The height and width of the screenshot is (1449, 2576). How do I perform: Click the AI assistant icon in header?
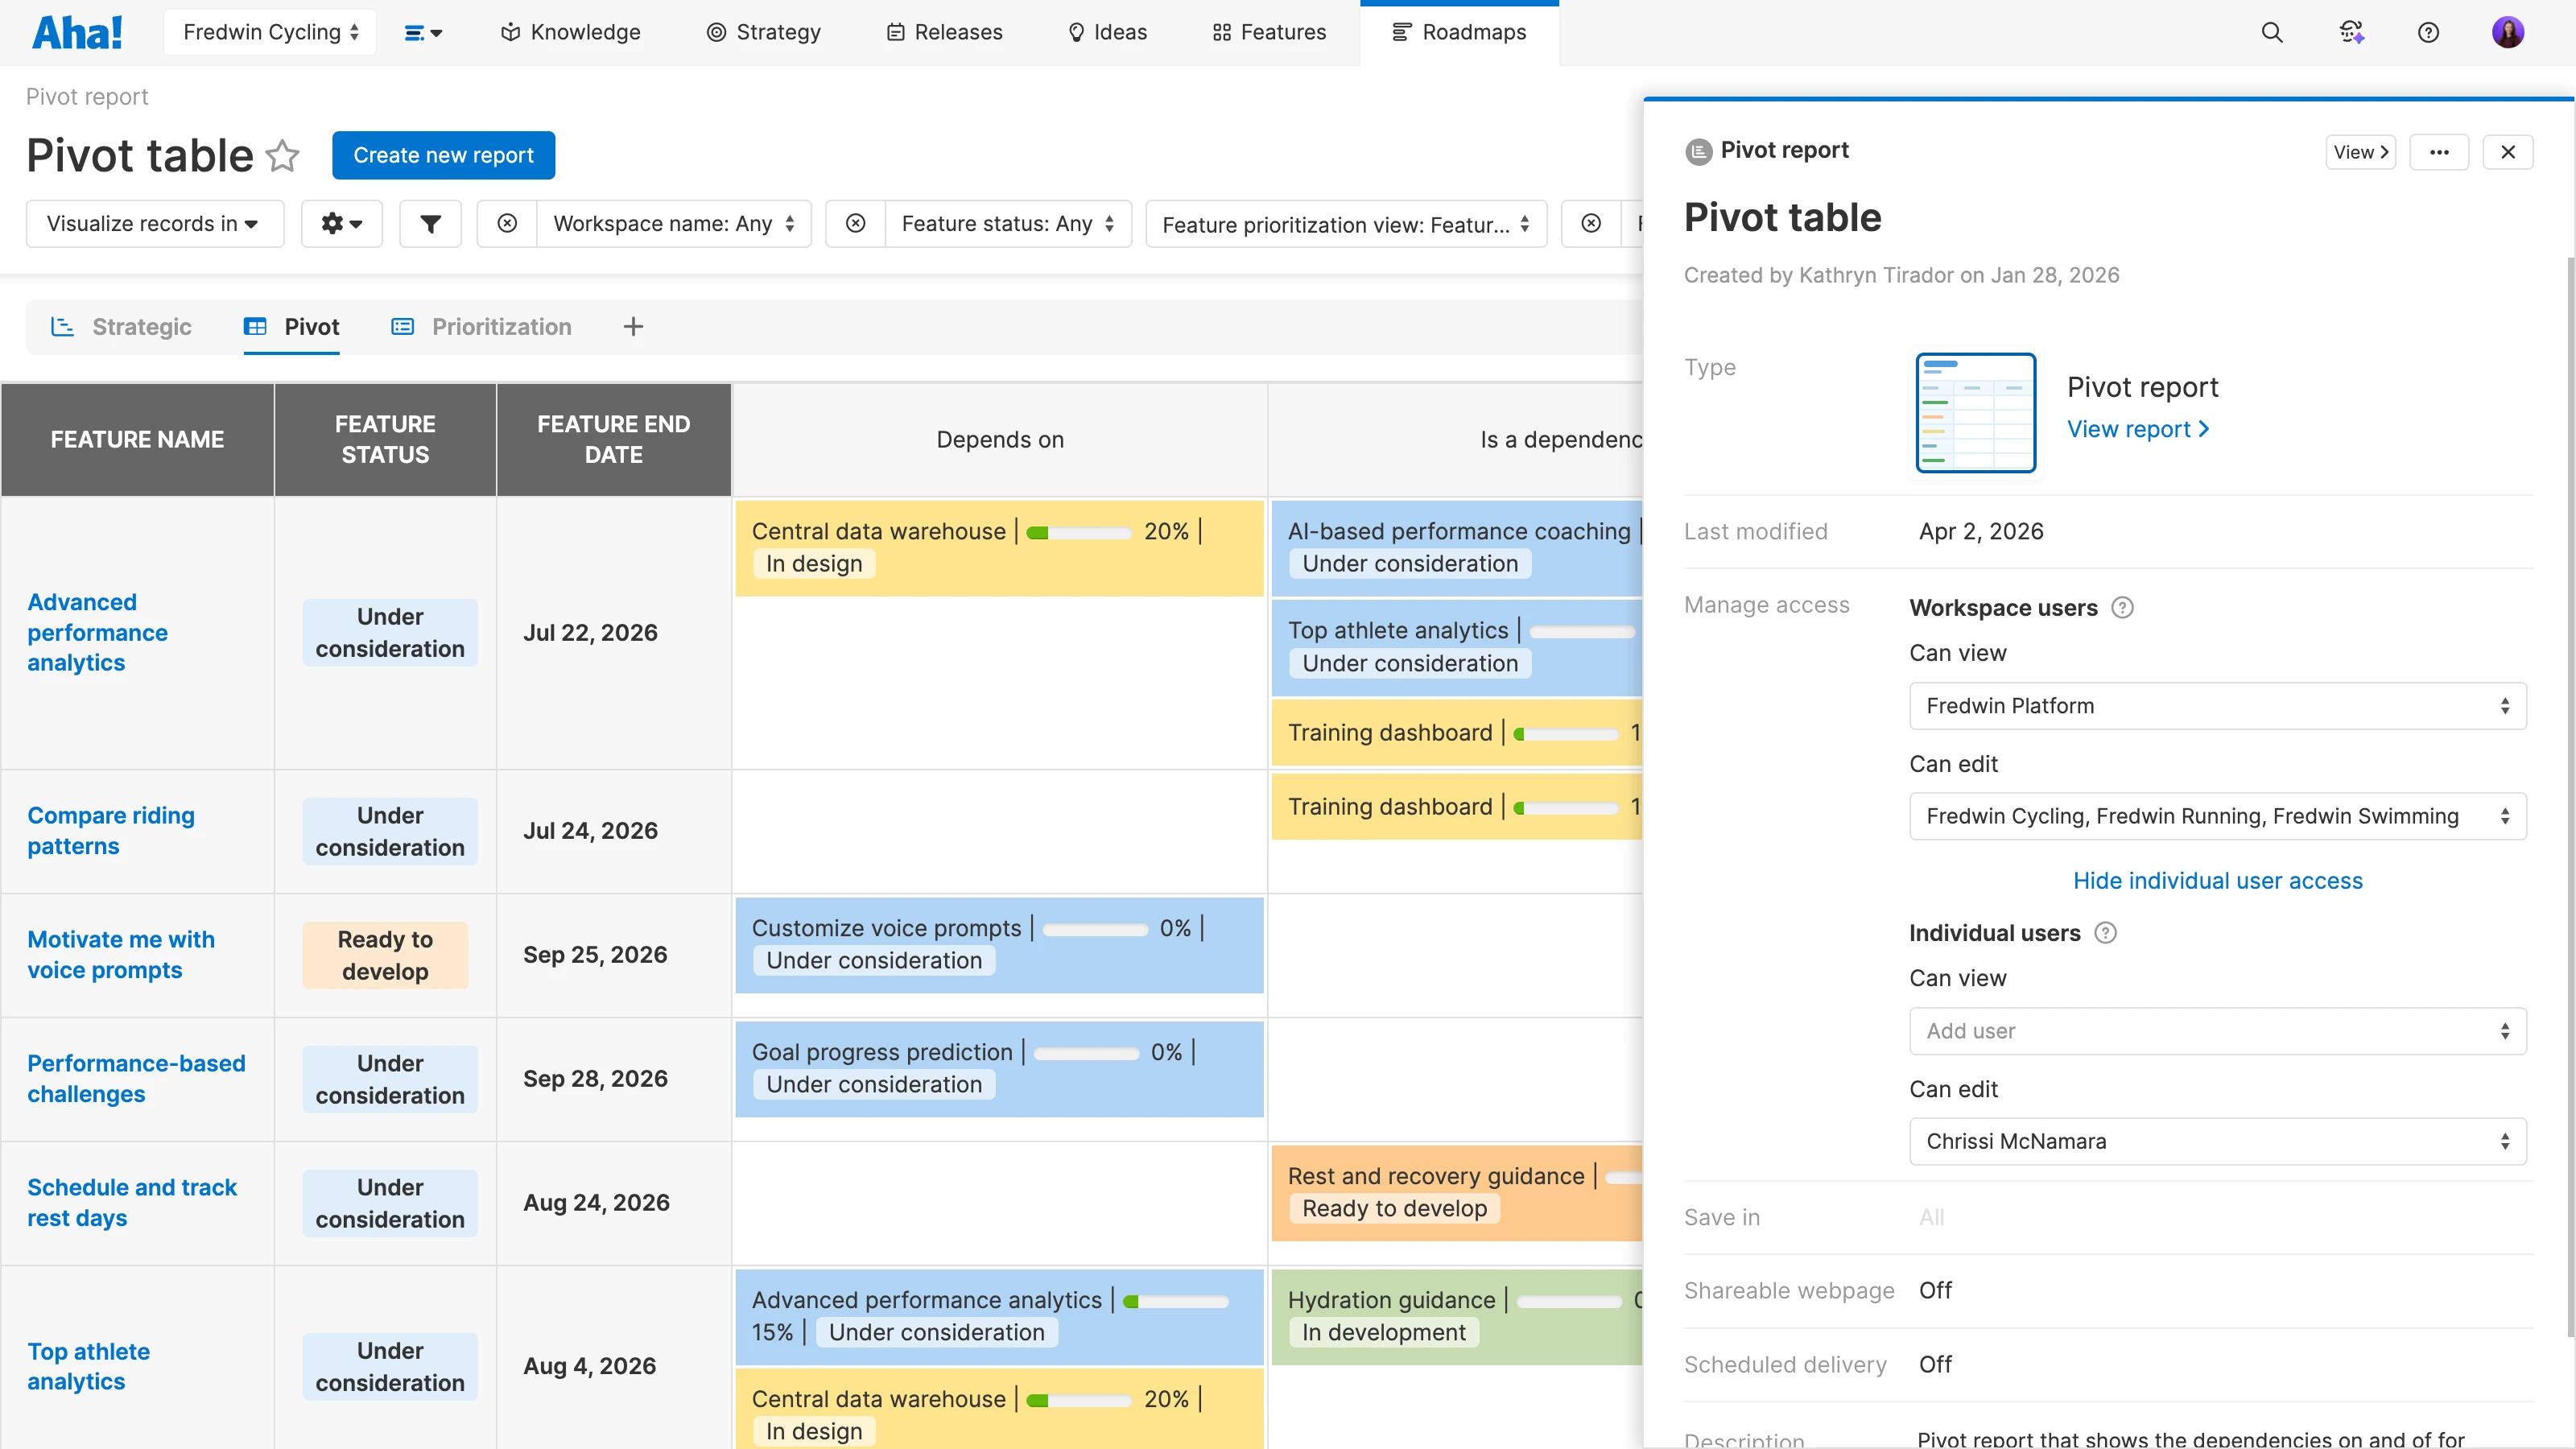tap(2351, 32)
